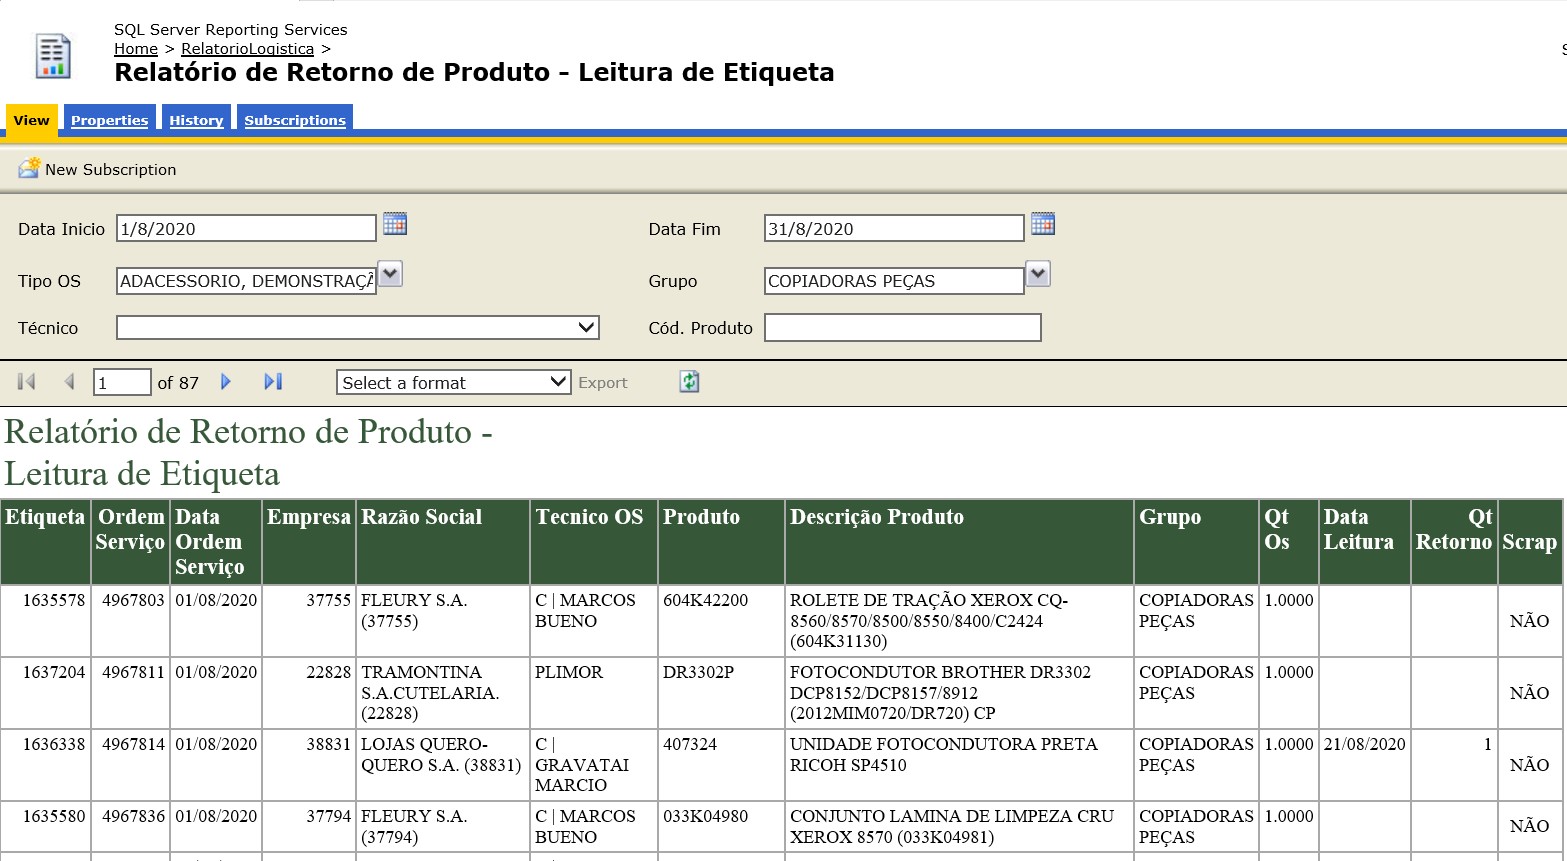Follow the Home breadcrumb link

point(136,49)
